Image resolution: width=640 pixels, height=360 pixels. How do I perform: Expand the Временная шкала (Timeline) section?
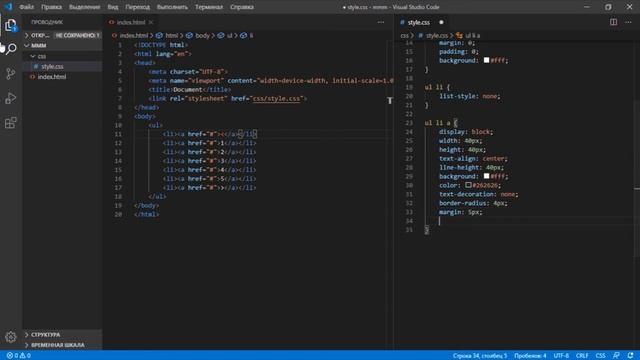tap(62, 345)
